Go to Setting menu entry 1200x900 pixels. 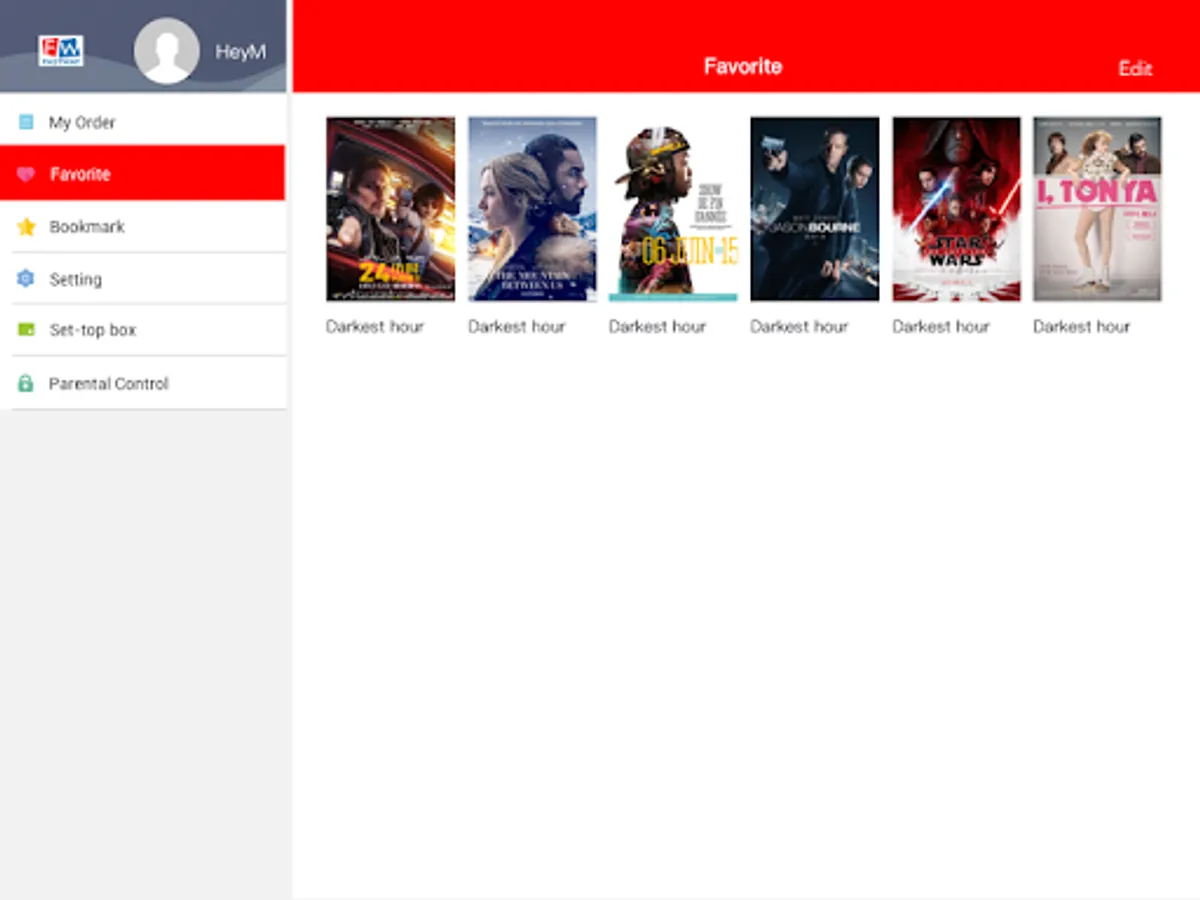tap(143, 279)
